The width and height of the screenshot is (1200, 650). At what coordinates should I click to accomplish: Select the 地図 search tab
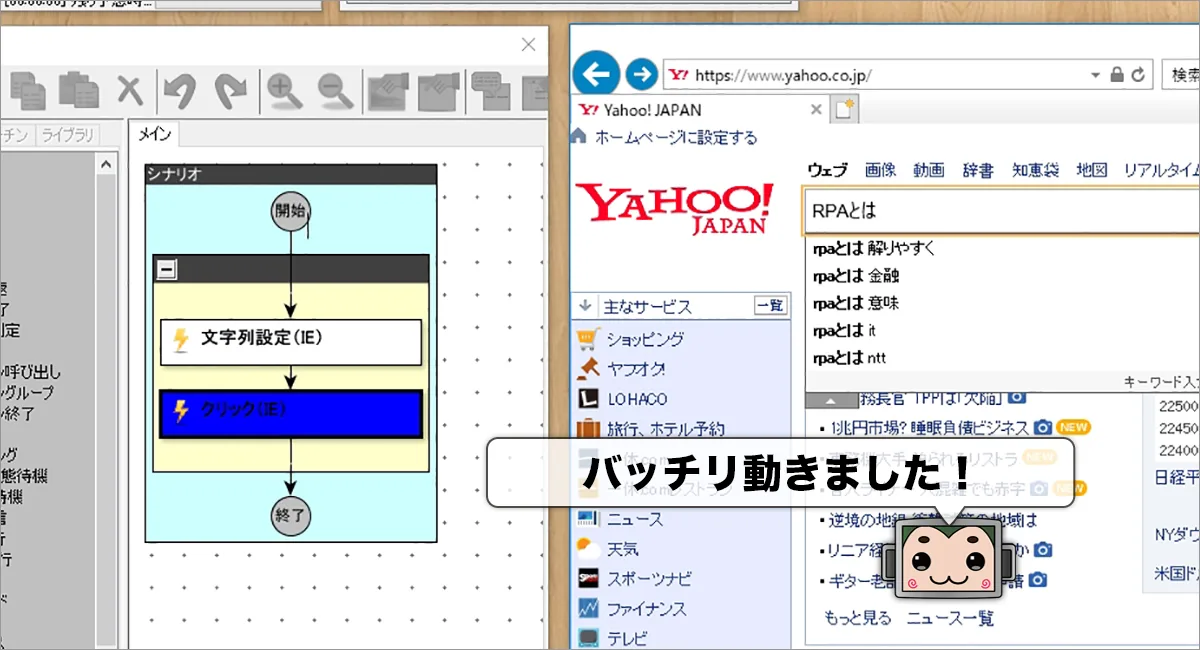[x=1092, y=170]
